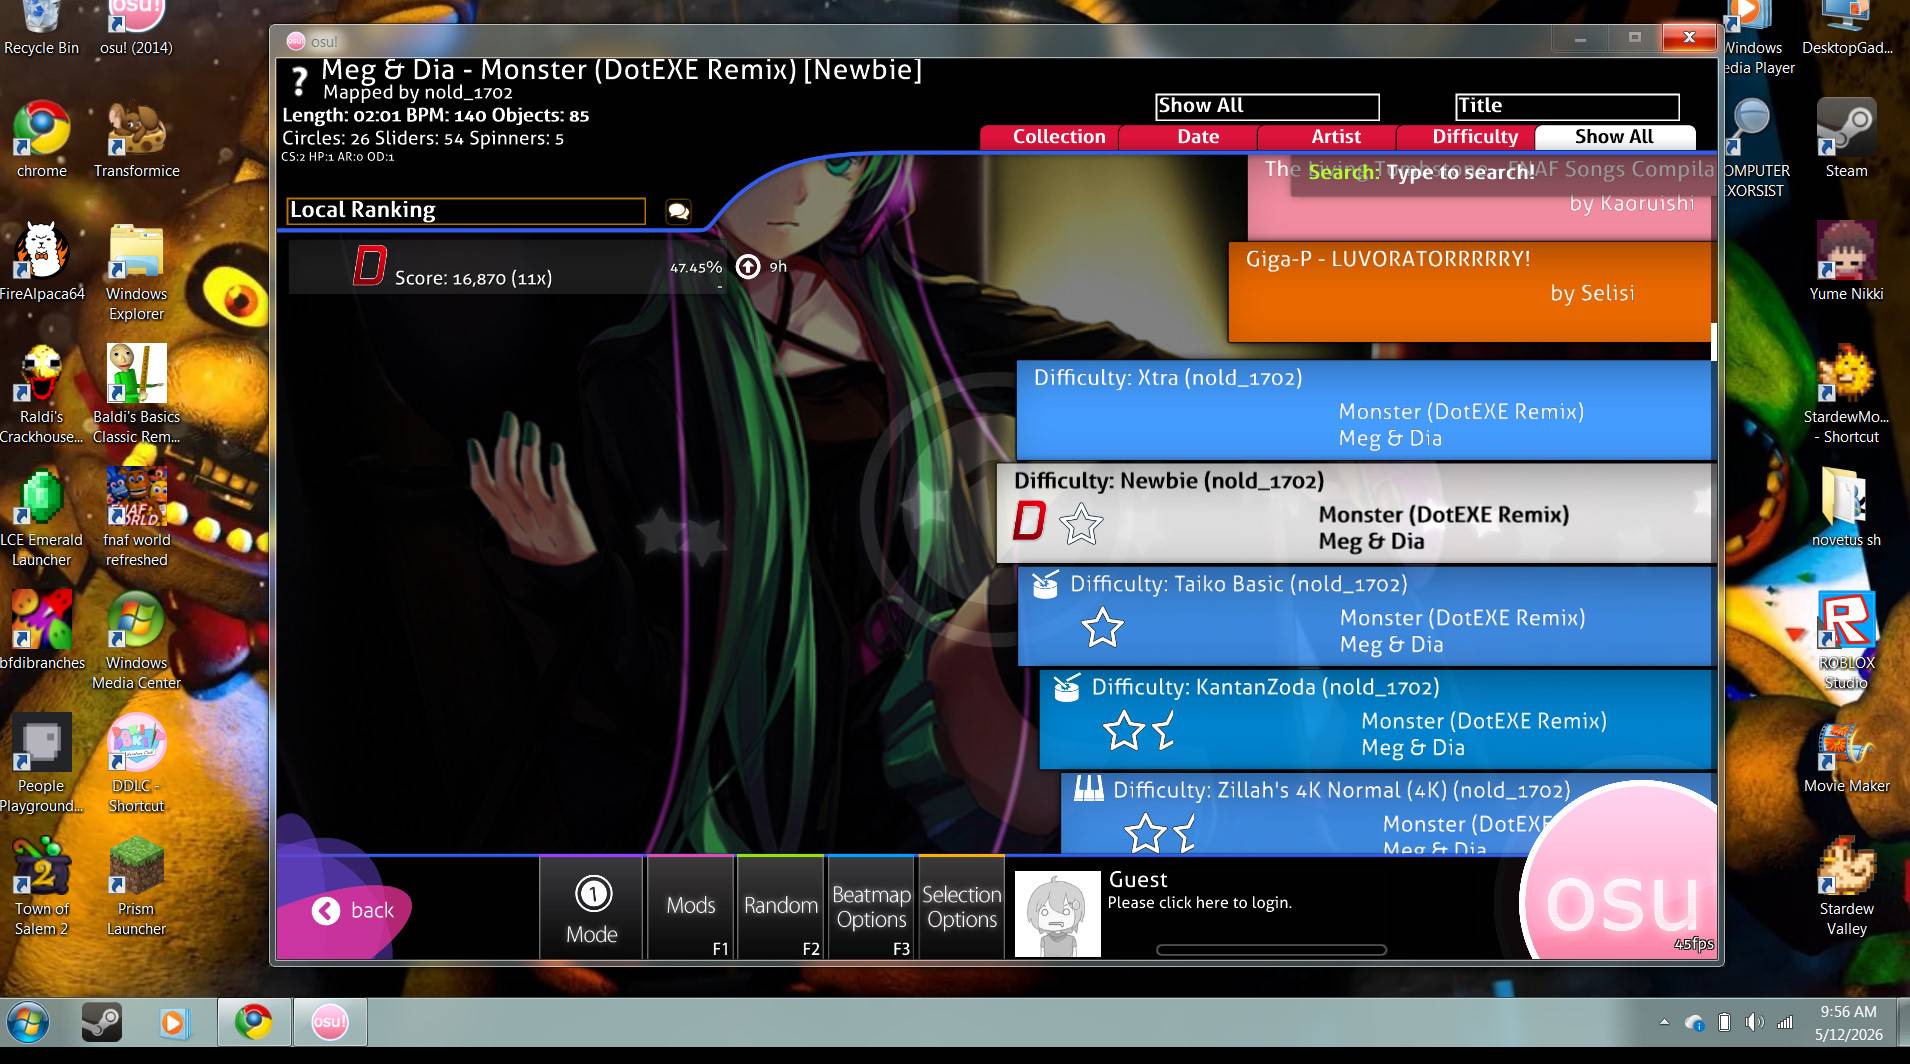Select the Xtra difficulty beatmap card
This screenshot has height=1064, width=1910.
coord(1364,410)
